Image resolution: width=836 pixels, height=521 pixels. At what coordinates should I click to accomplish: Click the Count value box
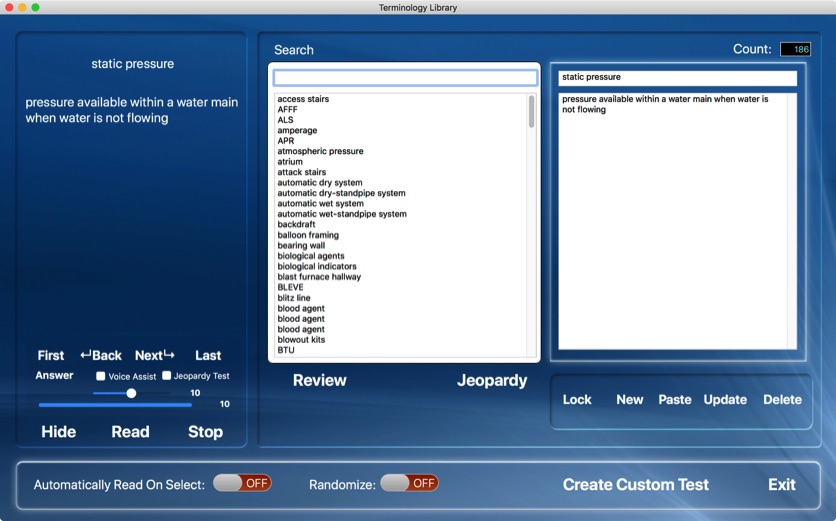pos(795,49)
